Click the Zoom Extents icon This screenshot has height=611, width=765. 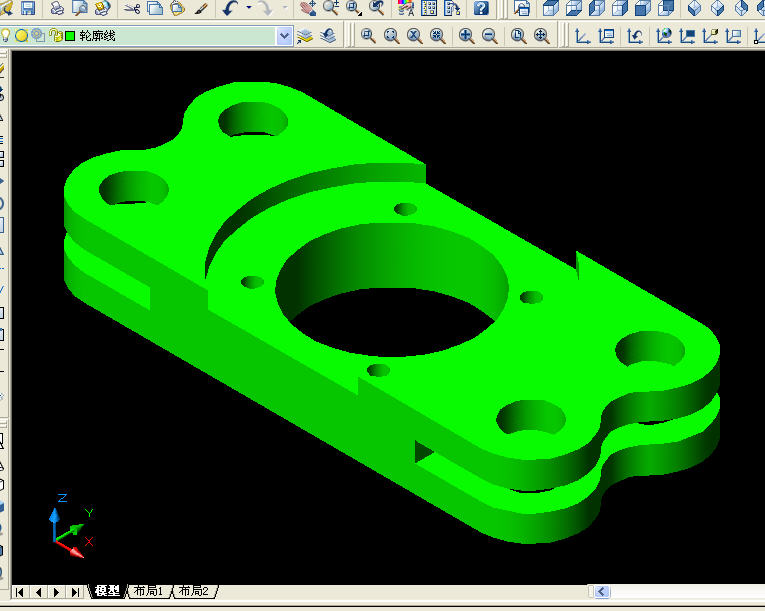point(542,36)
